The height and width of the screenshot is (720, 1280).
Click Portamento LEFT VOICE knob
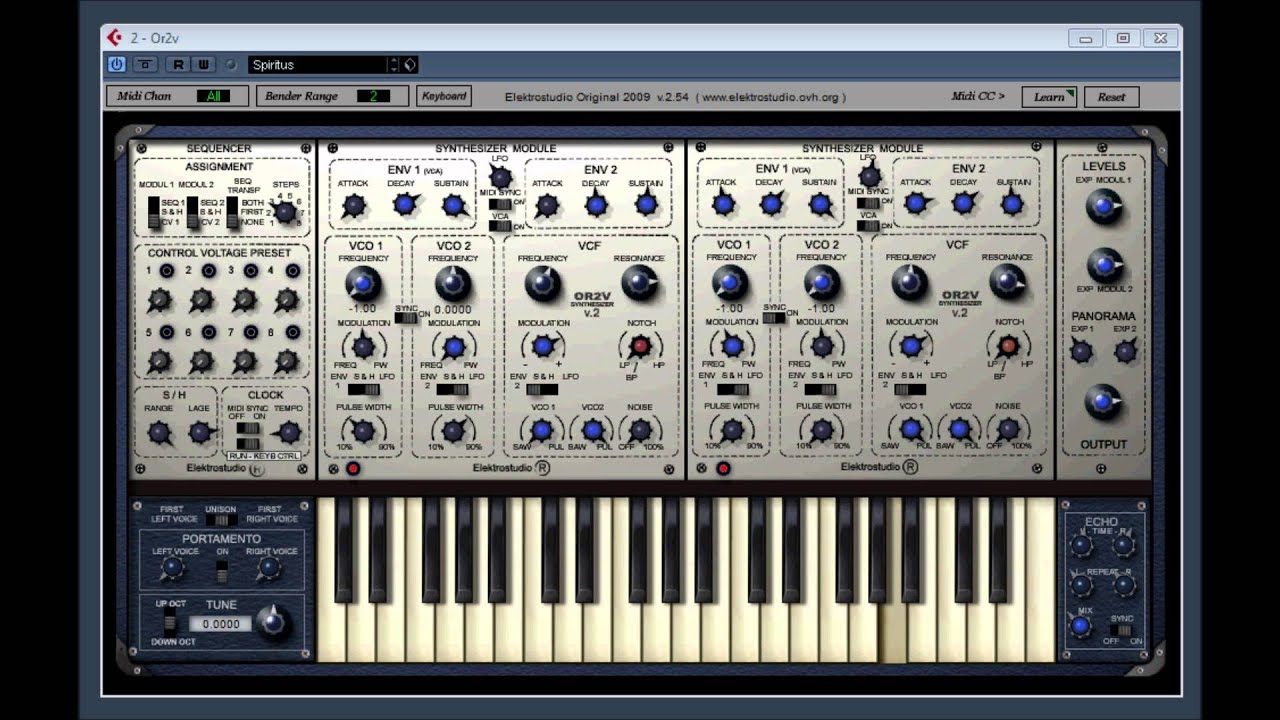coord(172,568)
